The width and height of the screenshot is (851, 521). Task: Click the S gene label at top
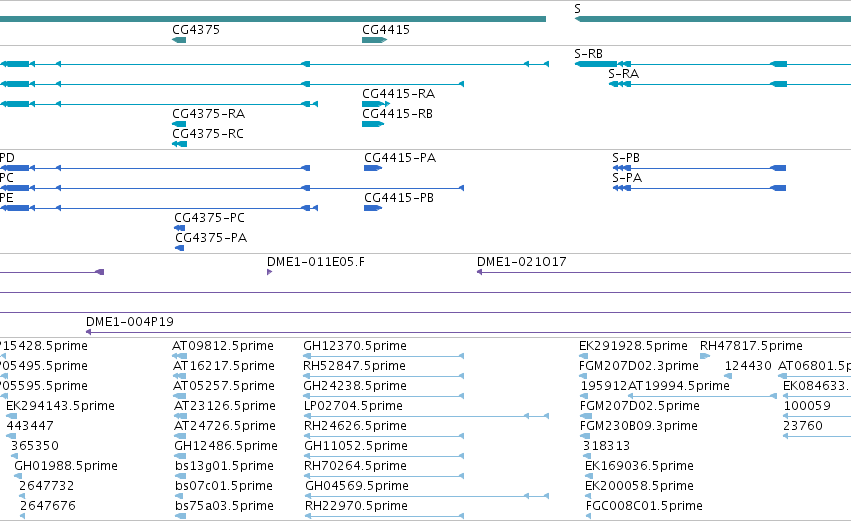pos(577,9)
